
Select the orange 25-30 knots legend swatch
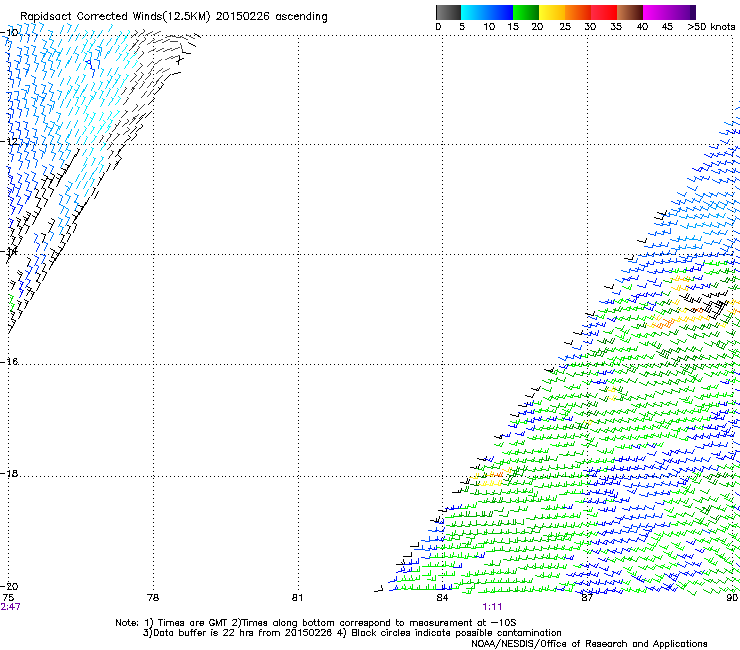tap(578, 12)
